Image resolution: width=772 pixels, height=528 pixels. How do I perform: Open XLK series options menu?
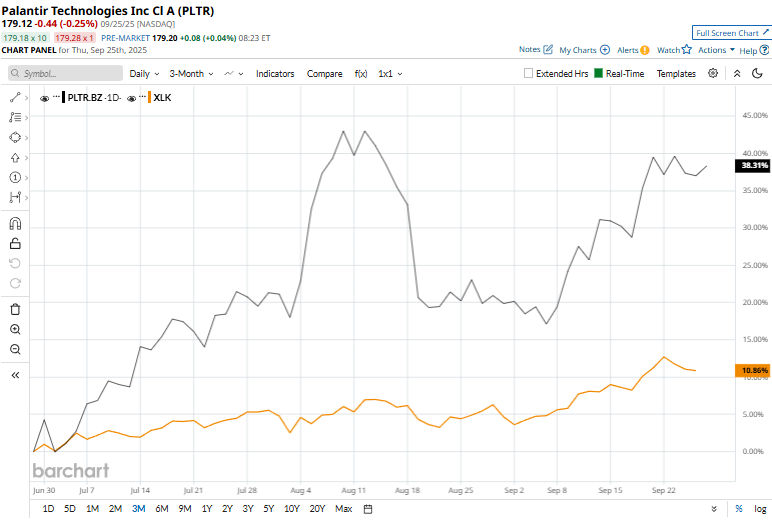(x=143, y=96)
